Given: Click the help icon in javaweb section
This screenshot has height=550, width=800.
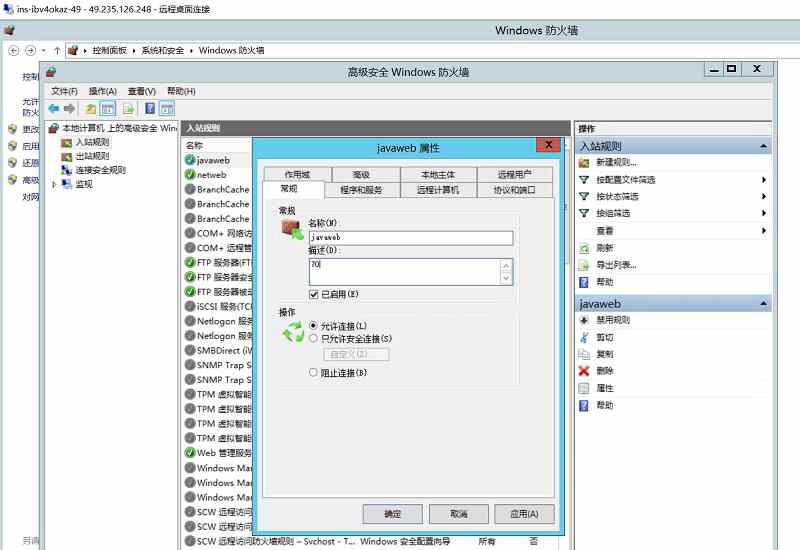Looking at the screenshot, I should point(584,405).
